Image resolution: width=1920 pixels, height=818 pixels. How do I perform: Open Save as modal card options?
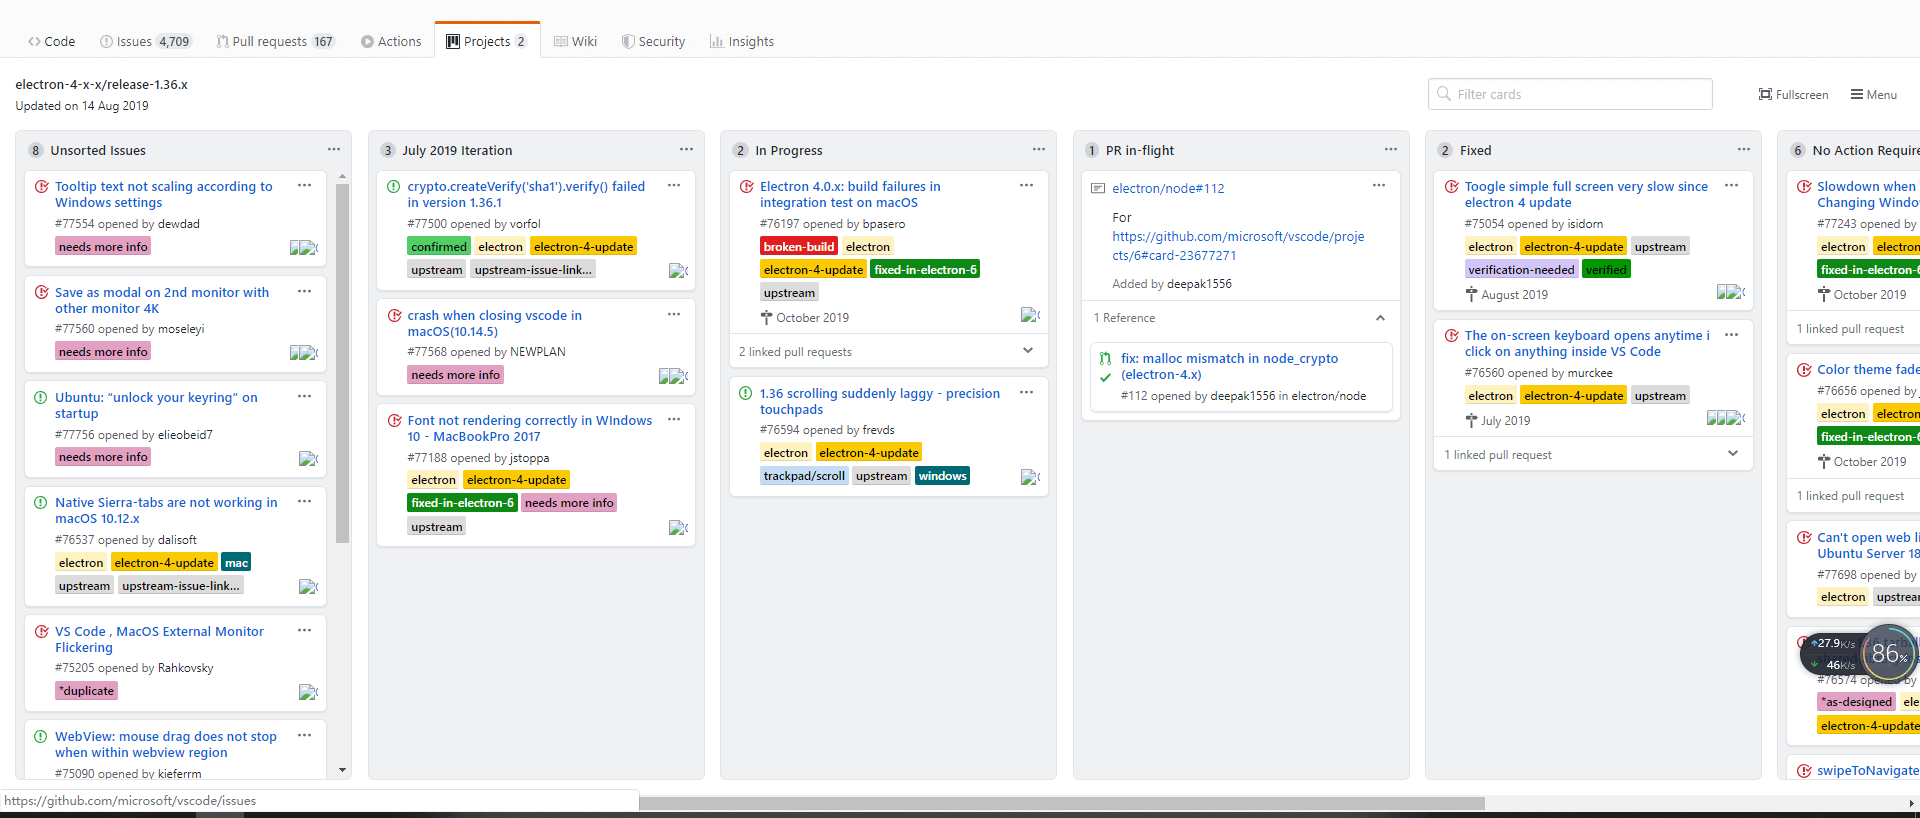pos(305,291)
